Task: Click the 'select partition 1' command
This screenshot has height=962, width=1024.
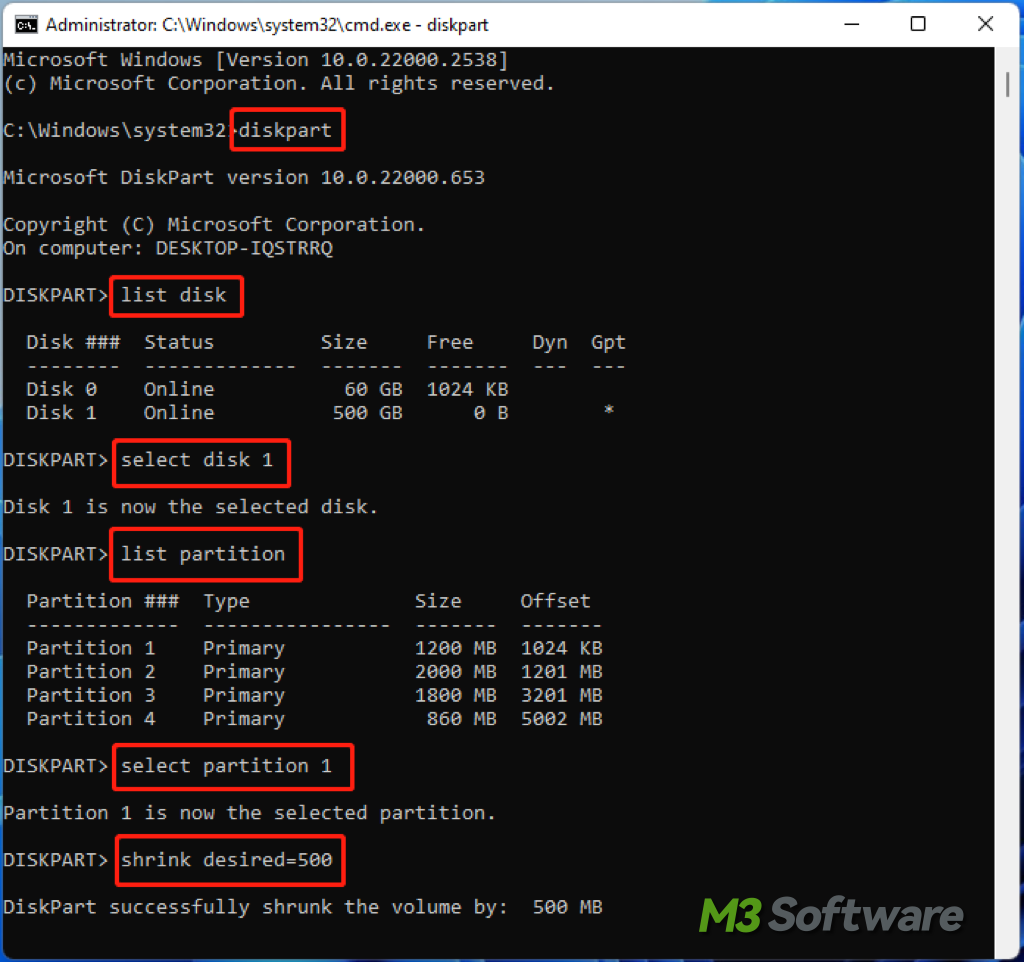Action: click(227, 765)
